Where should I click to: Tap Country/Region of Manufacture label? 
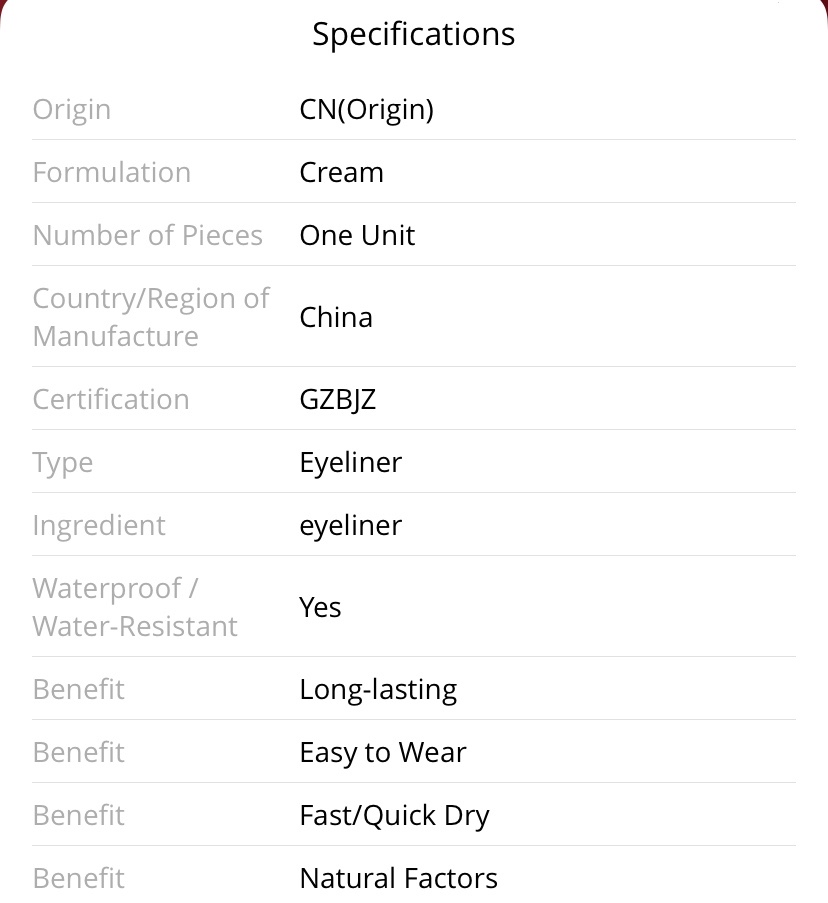(151, 317)
